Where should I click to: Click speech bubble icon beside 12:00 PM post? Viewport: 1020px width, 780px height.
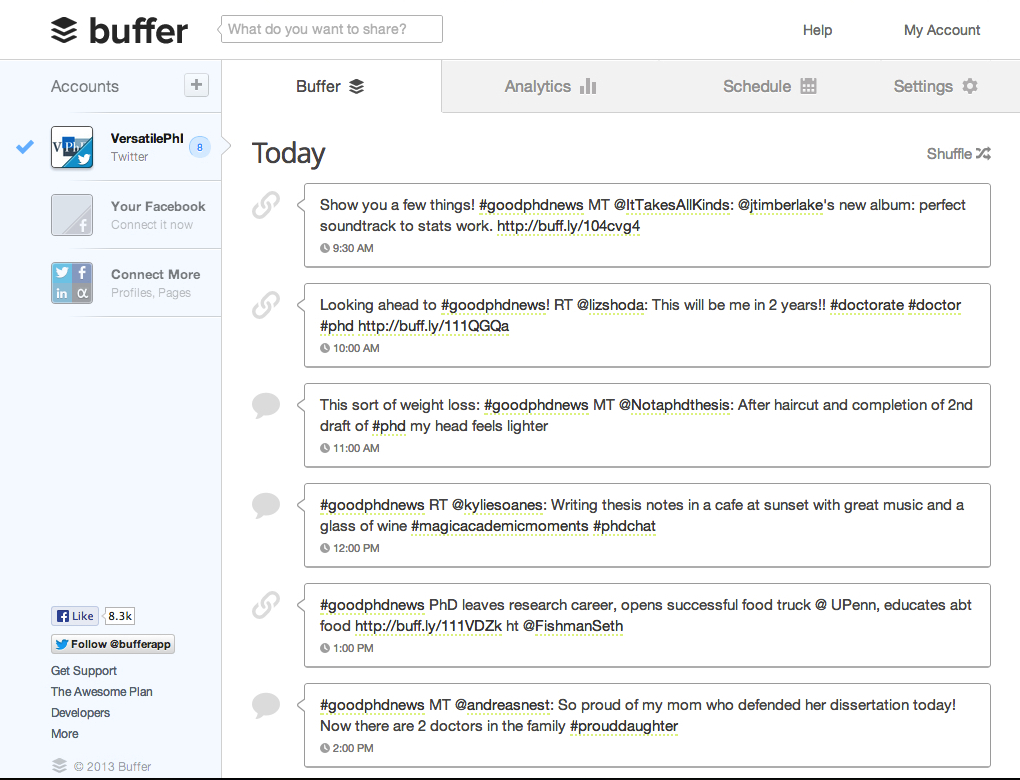[266, 505]
